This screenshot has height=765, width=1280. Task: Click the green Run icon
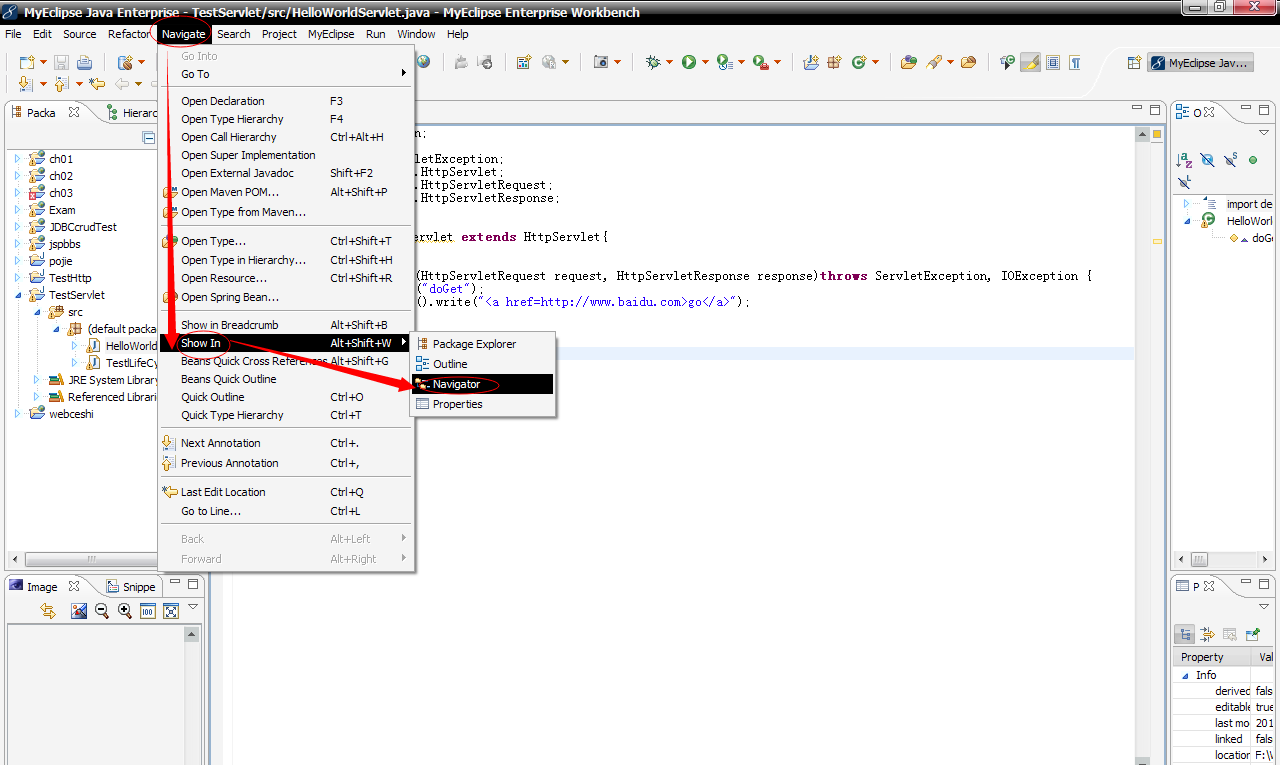click(689, 62)
